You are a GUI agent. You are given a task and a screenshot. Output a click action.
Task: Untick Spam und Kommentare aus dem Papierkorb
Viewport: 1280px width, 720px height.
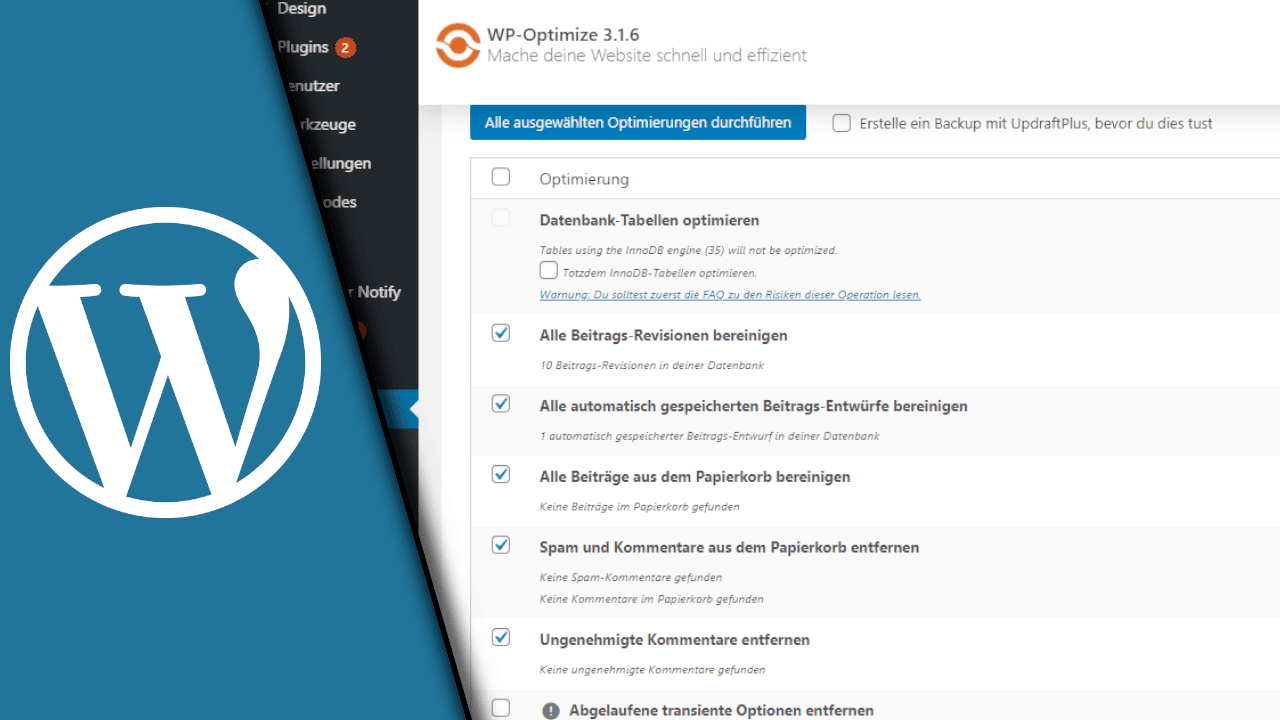coord(501,545)
